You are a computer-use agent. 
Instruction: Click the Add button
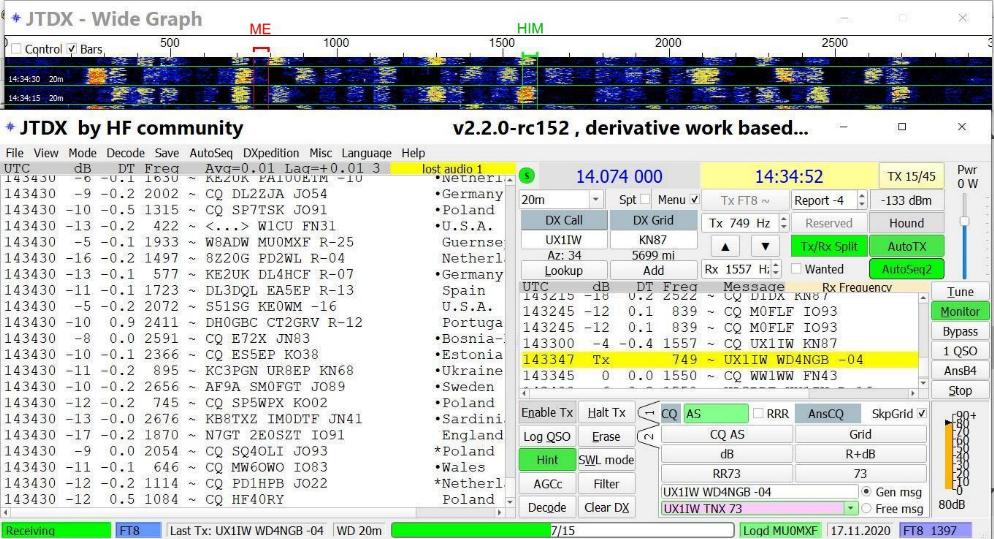click(653, 271)
